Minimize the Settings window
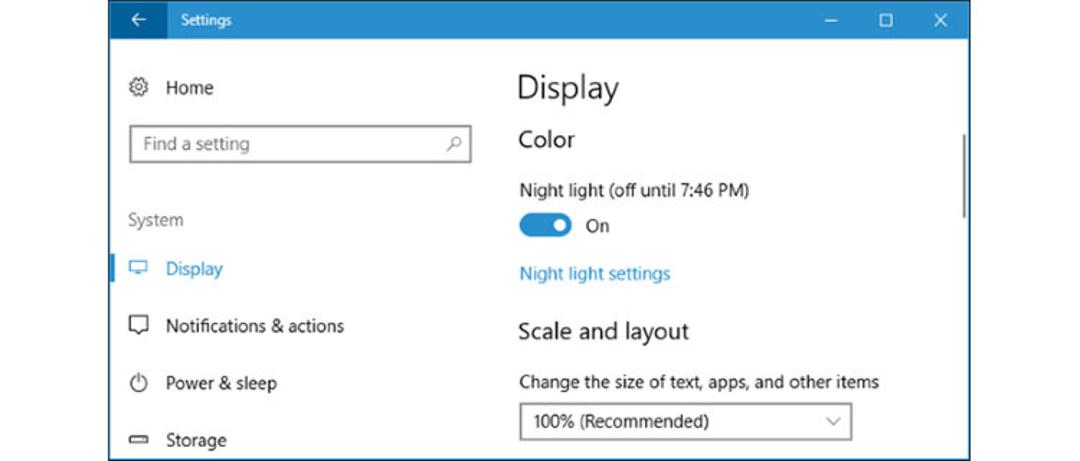This screenshot has height=461, width=1080. pos(831,20)
